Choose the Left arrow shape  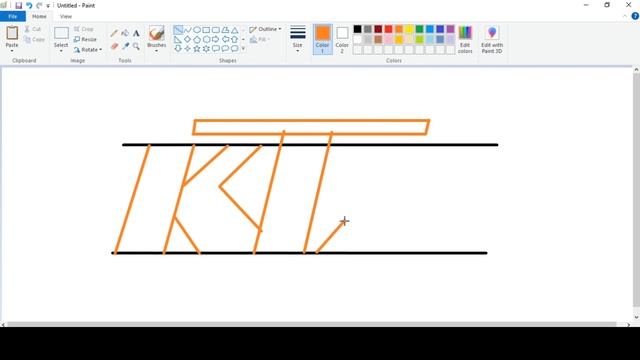225,40
